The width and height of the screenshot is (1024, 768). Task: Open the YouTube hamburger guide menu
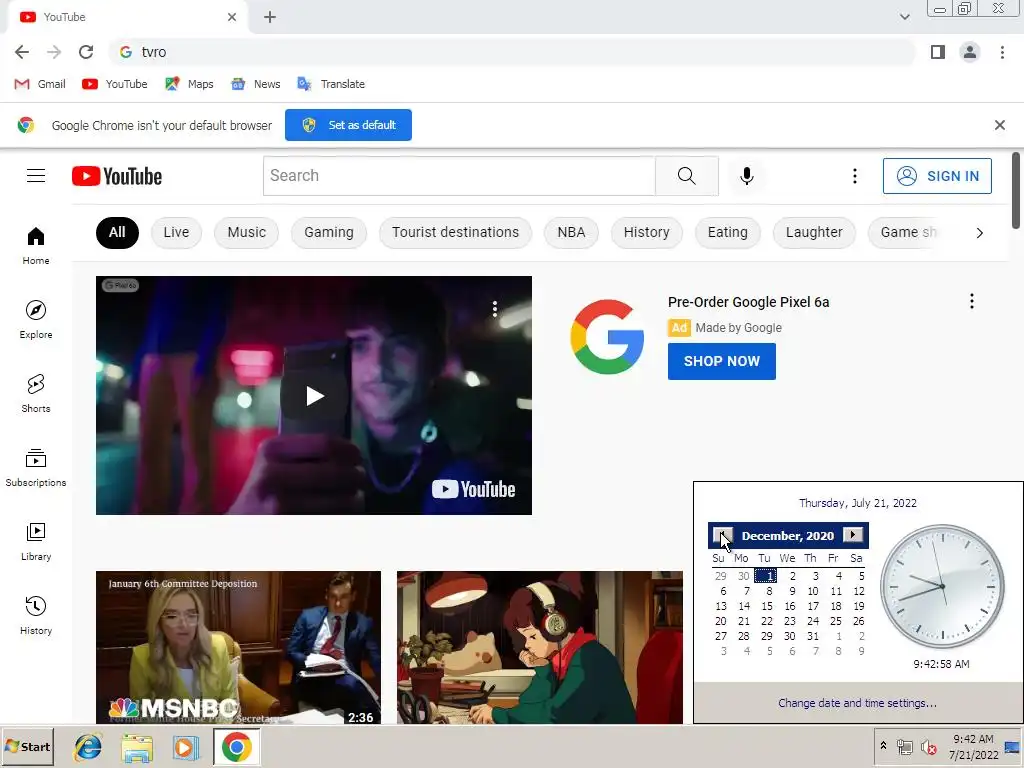pos(36,176)
